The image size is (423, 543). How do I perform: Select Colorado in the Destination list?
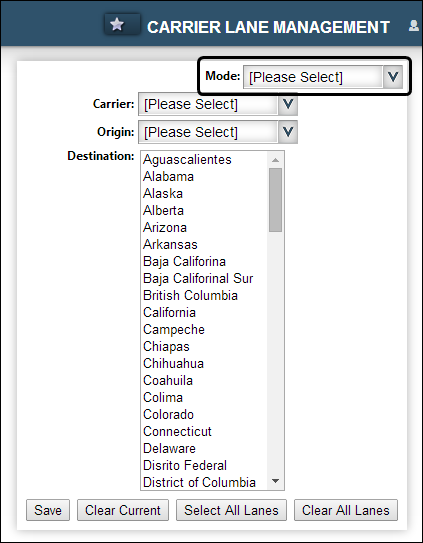(168, 414)
